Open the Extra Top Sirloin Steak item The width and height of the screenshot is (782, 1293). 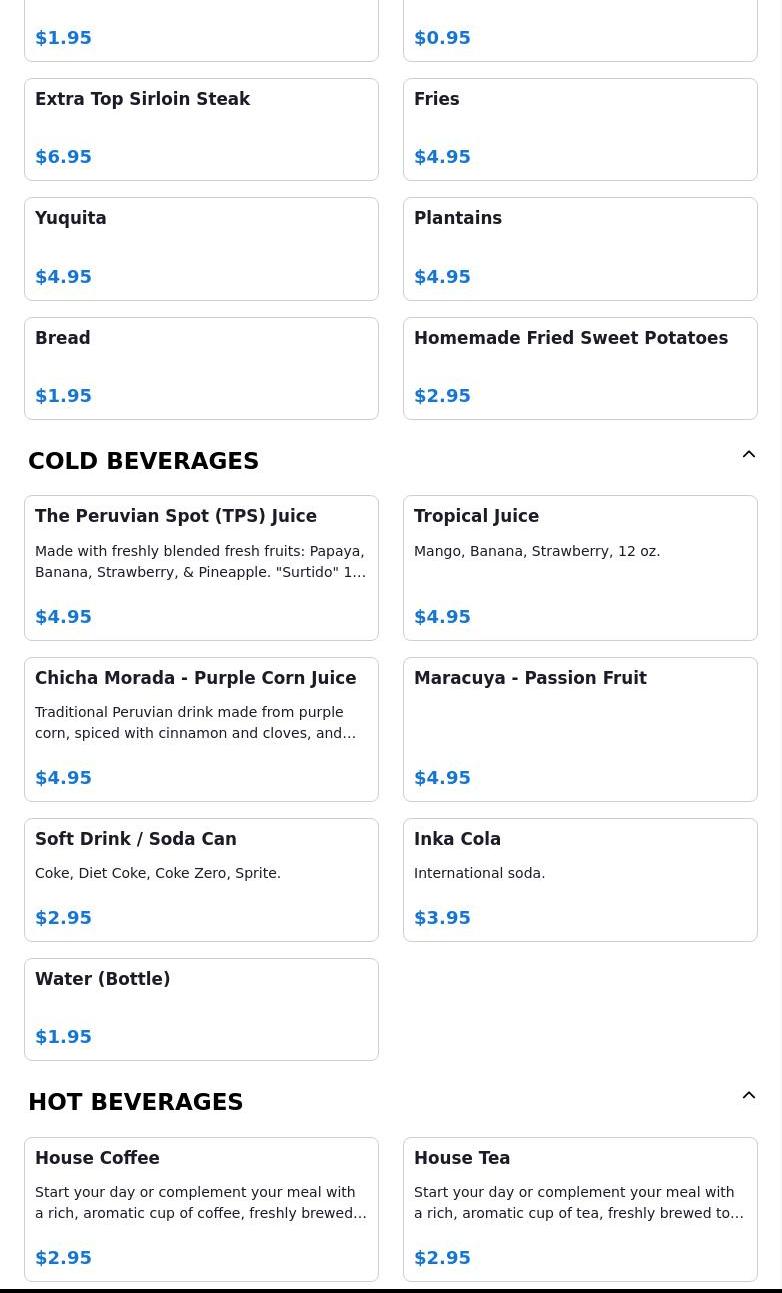(201, 129)
